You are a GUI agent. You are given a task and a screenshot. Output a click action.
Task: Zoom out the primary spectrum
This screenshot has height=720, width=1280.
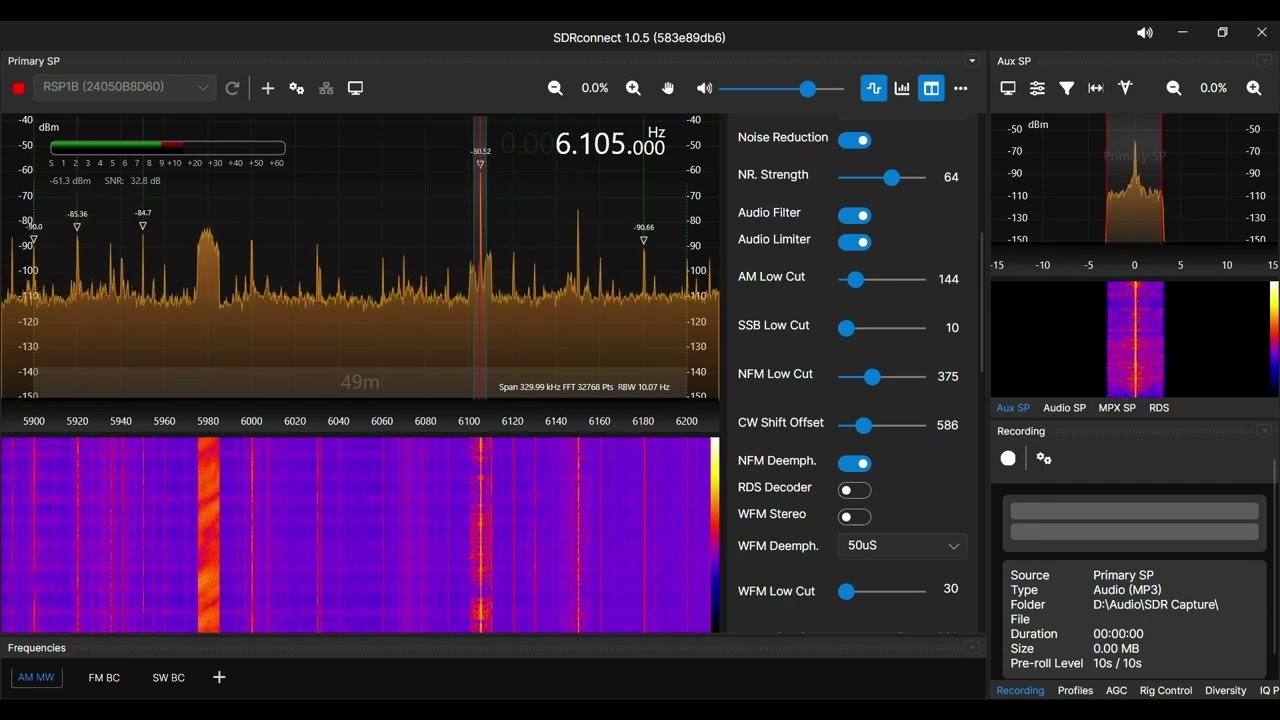555,88
